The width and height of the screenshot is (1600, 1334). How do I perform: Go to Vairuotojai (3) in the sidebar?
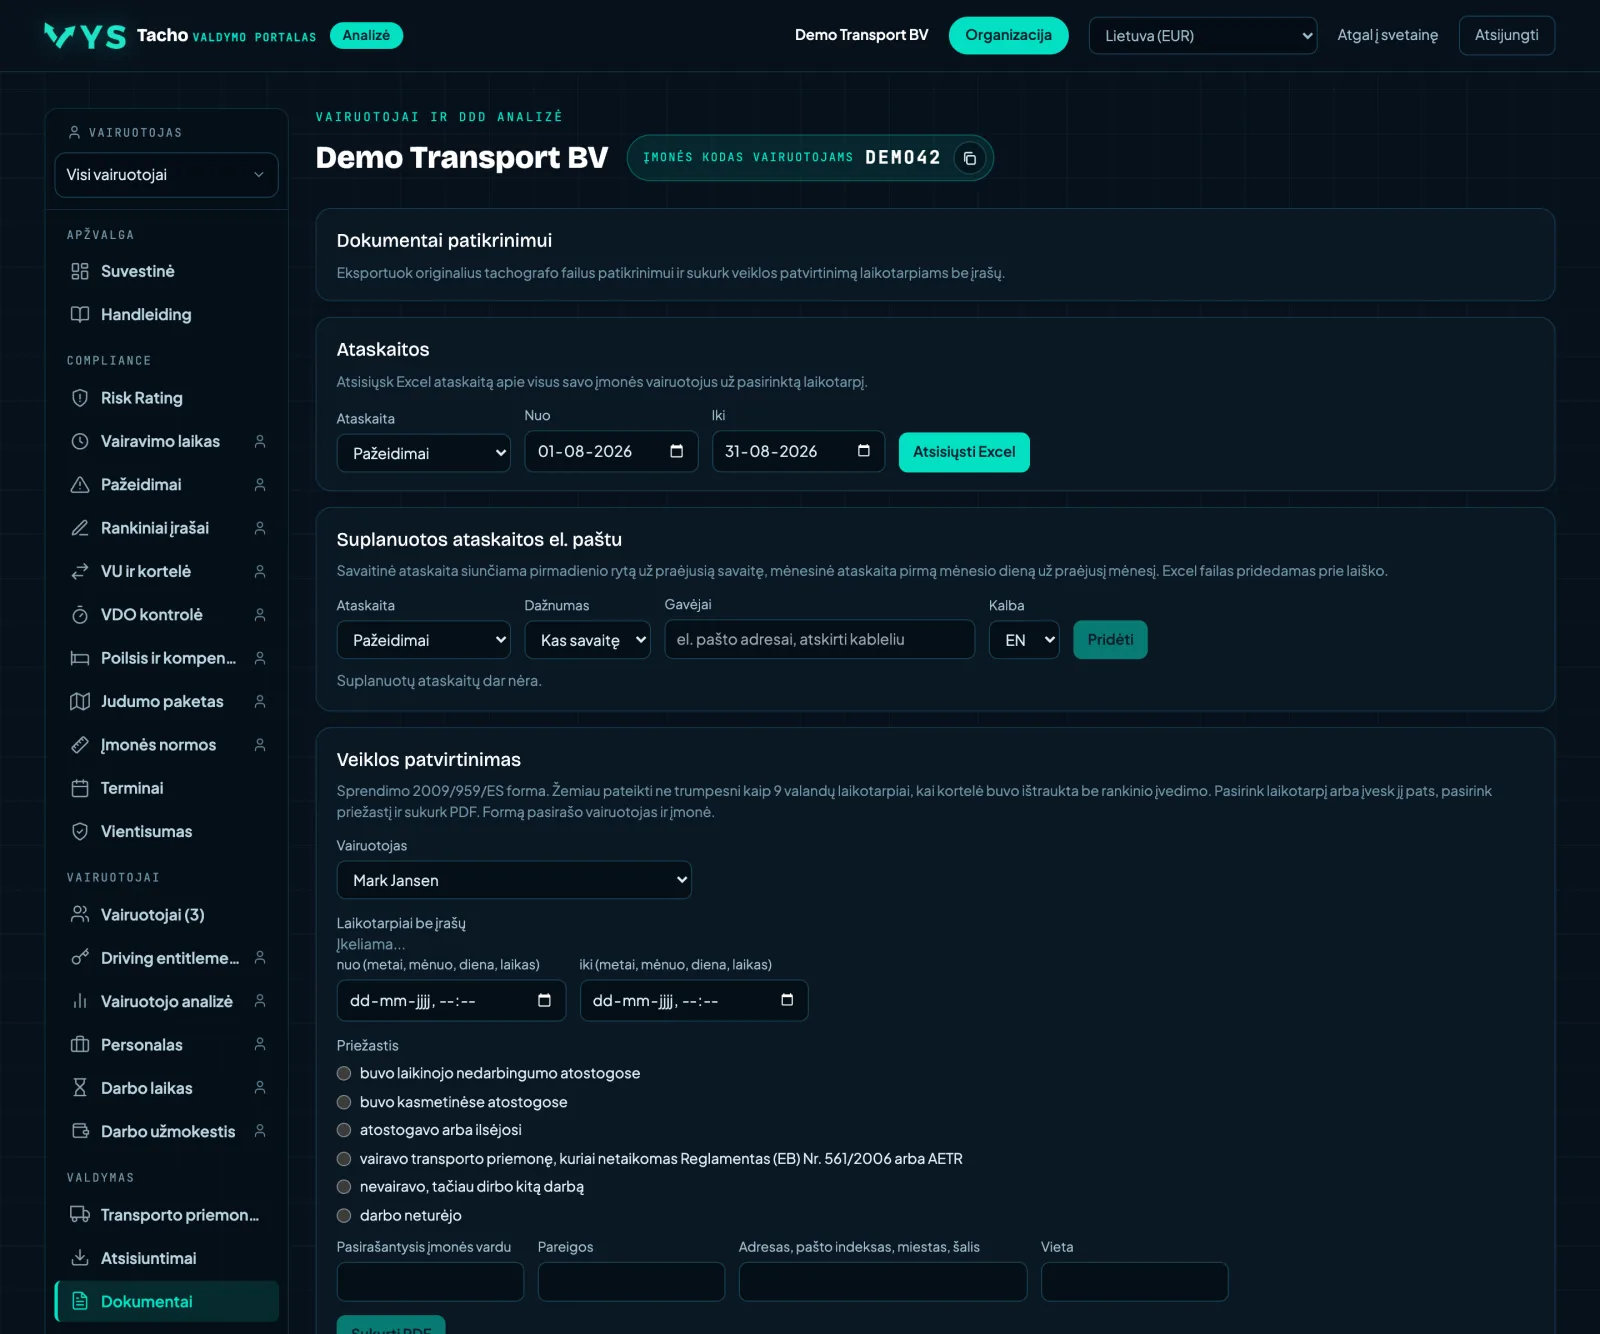click(166, 915)
